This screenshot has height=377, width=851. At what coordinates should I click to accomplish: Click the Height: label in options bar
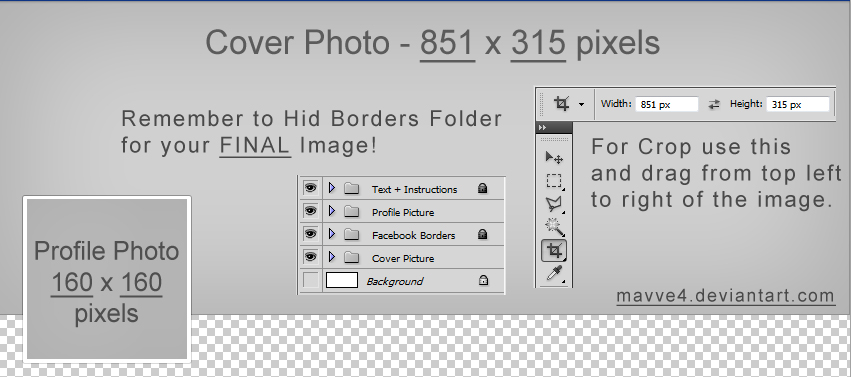tap(746, 104)
